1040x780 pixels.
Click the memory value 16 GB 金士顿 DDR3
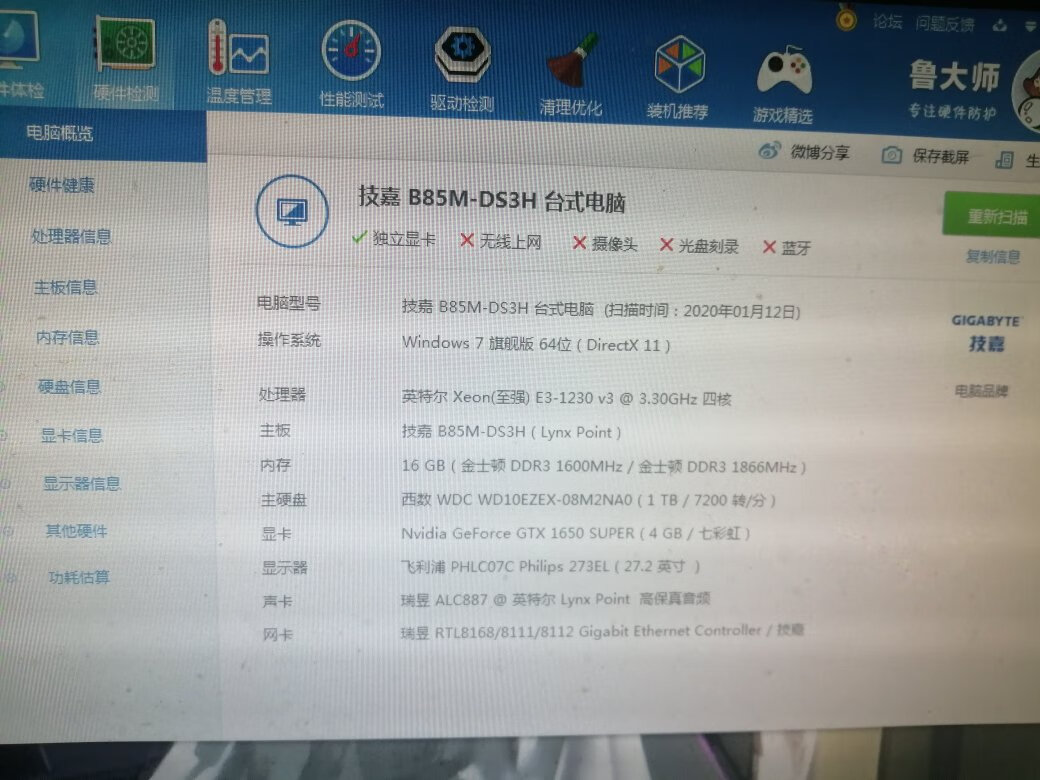pyautogui.click(x=604, y=466)
